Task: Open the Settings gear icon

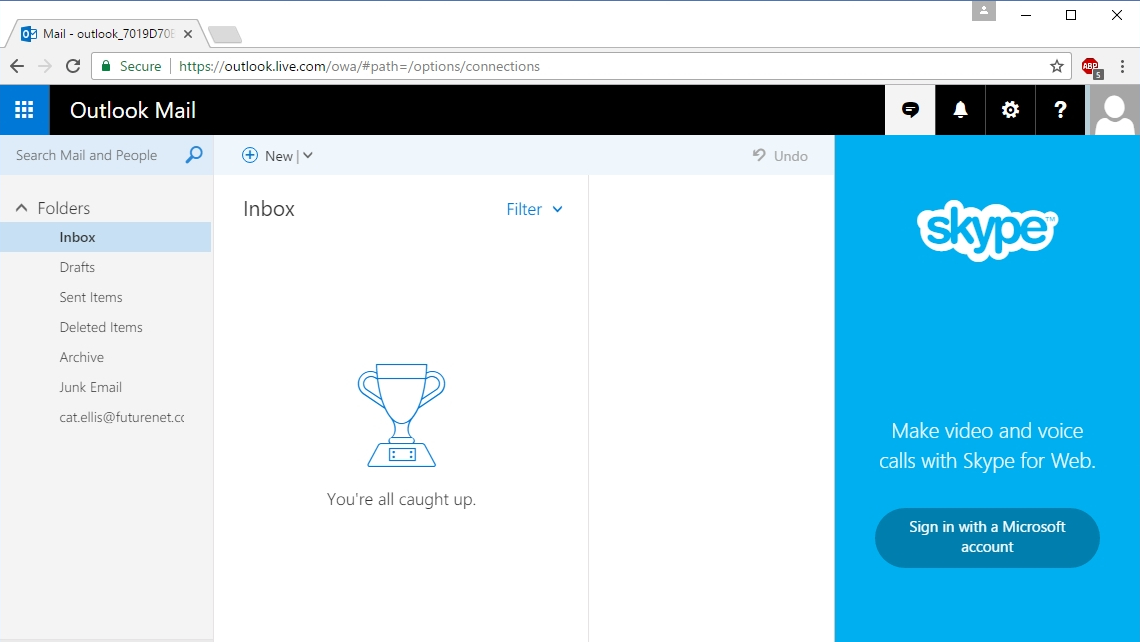Action: click(x=1010, y=110)
